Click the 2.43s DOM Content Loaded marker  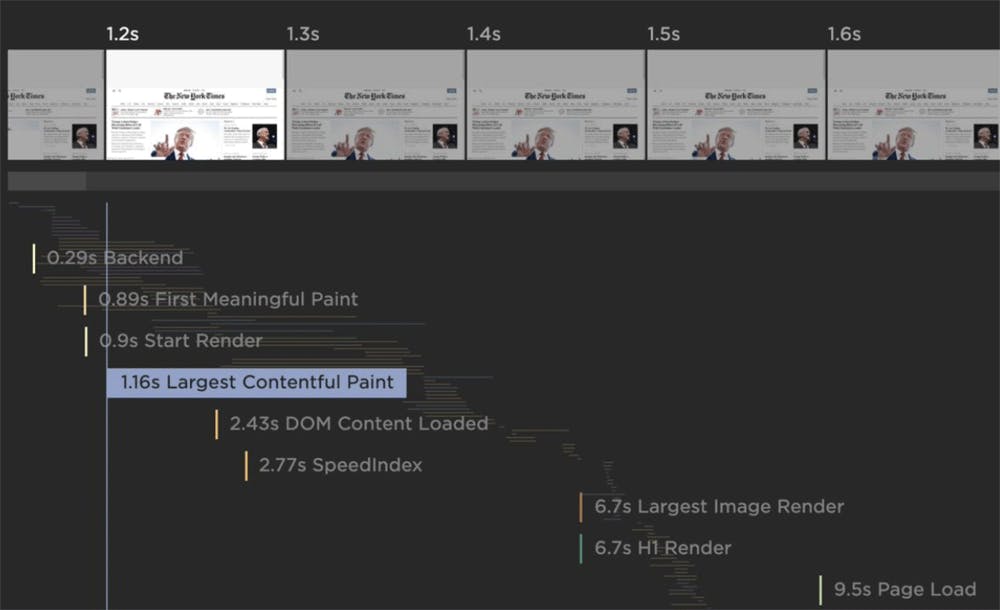pyautogui.click(x=358, y=424)
